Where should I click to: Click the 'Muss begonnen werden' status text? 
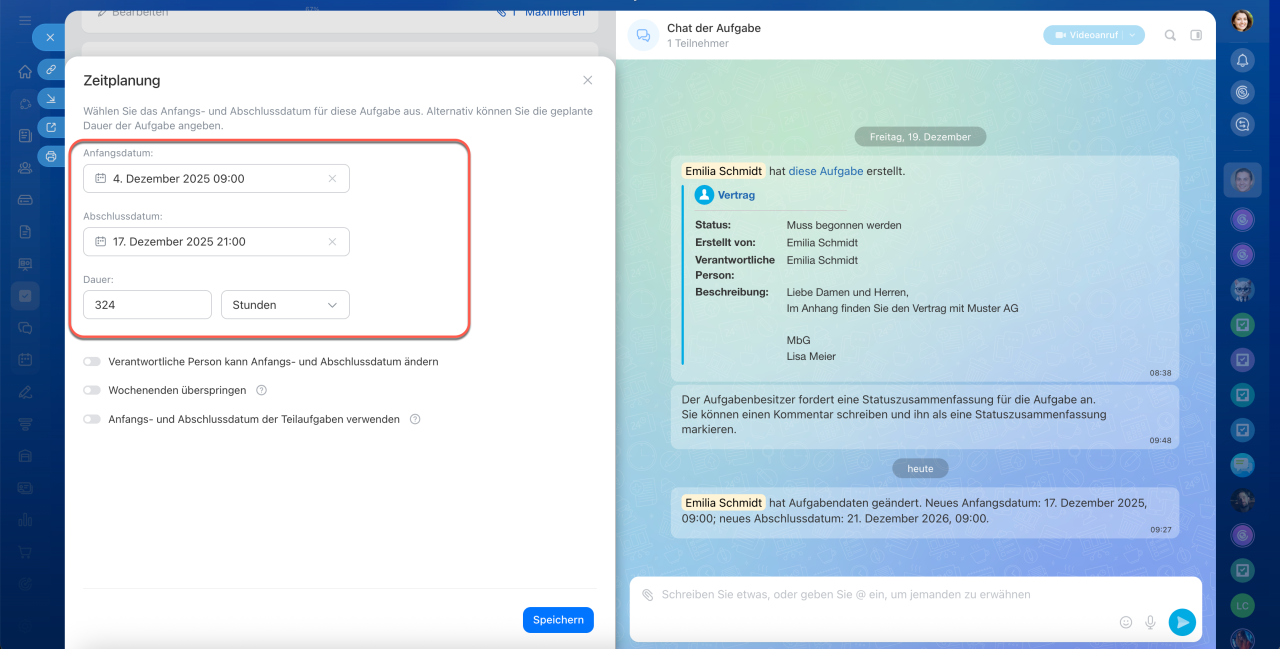tap(844, 225)
